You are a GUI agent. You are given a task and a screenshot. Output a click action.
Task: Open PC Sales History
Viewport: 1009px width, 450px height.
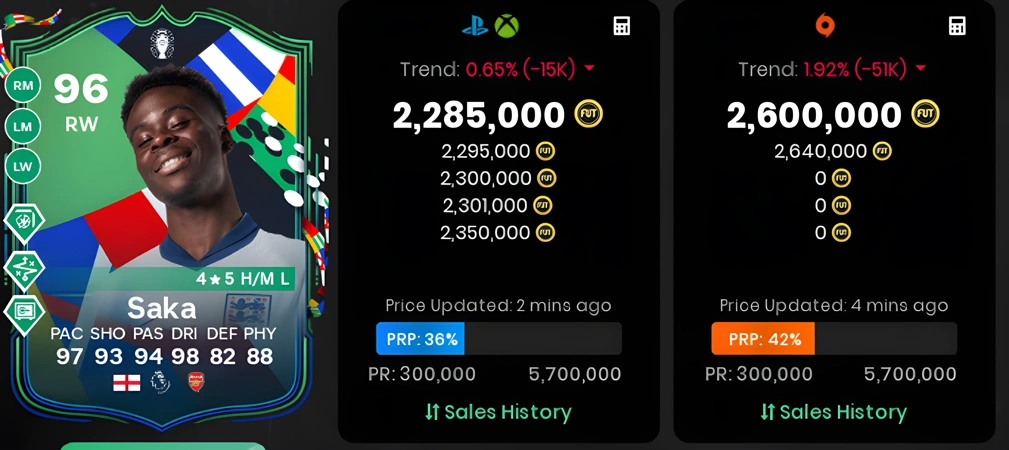coord(833,412)
